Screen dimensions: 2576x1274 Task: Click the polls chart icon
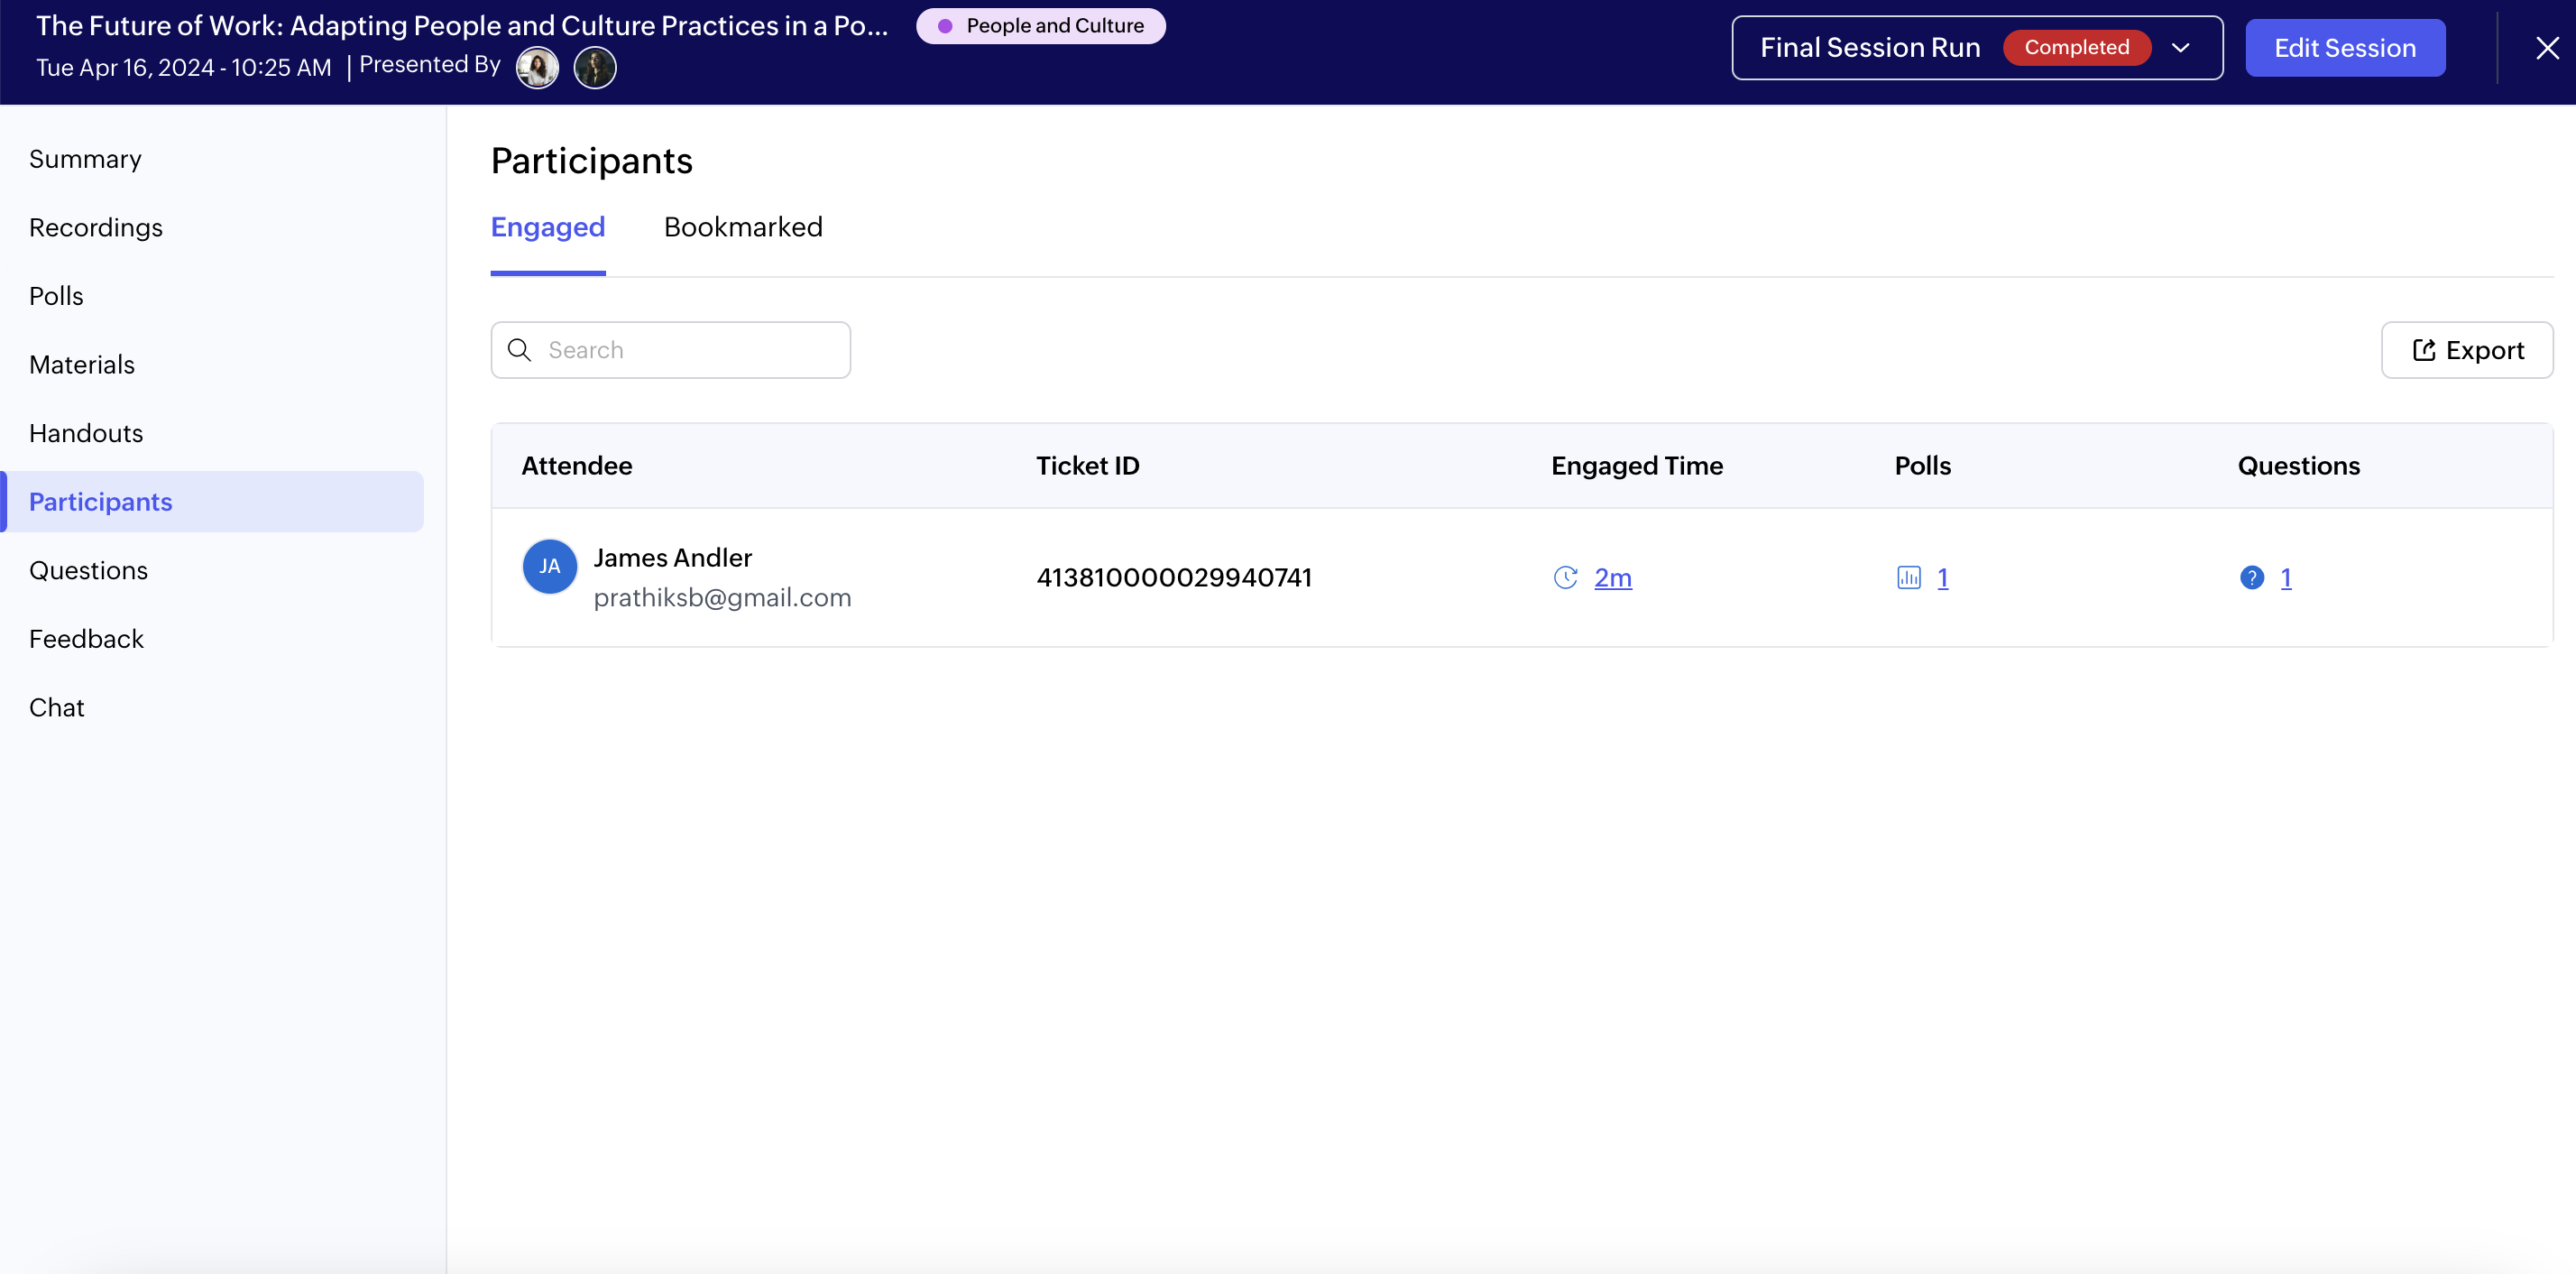1908,577
